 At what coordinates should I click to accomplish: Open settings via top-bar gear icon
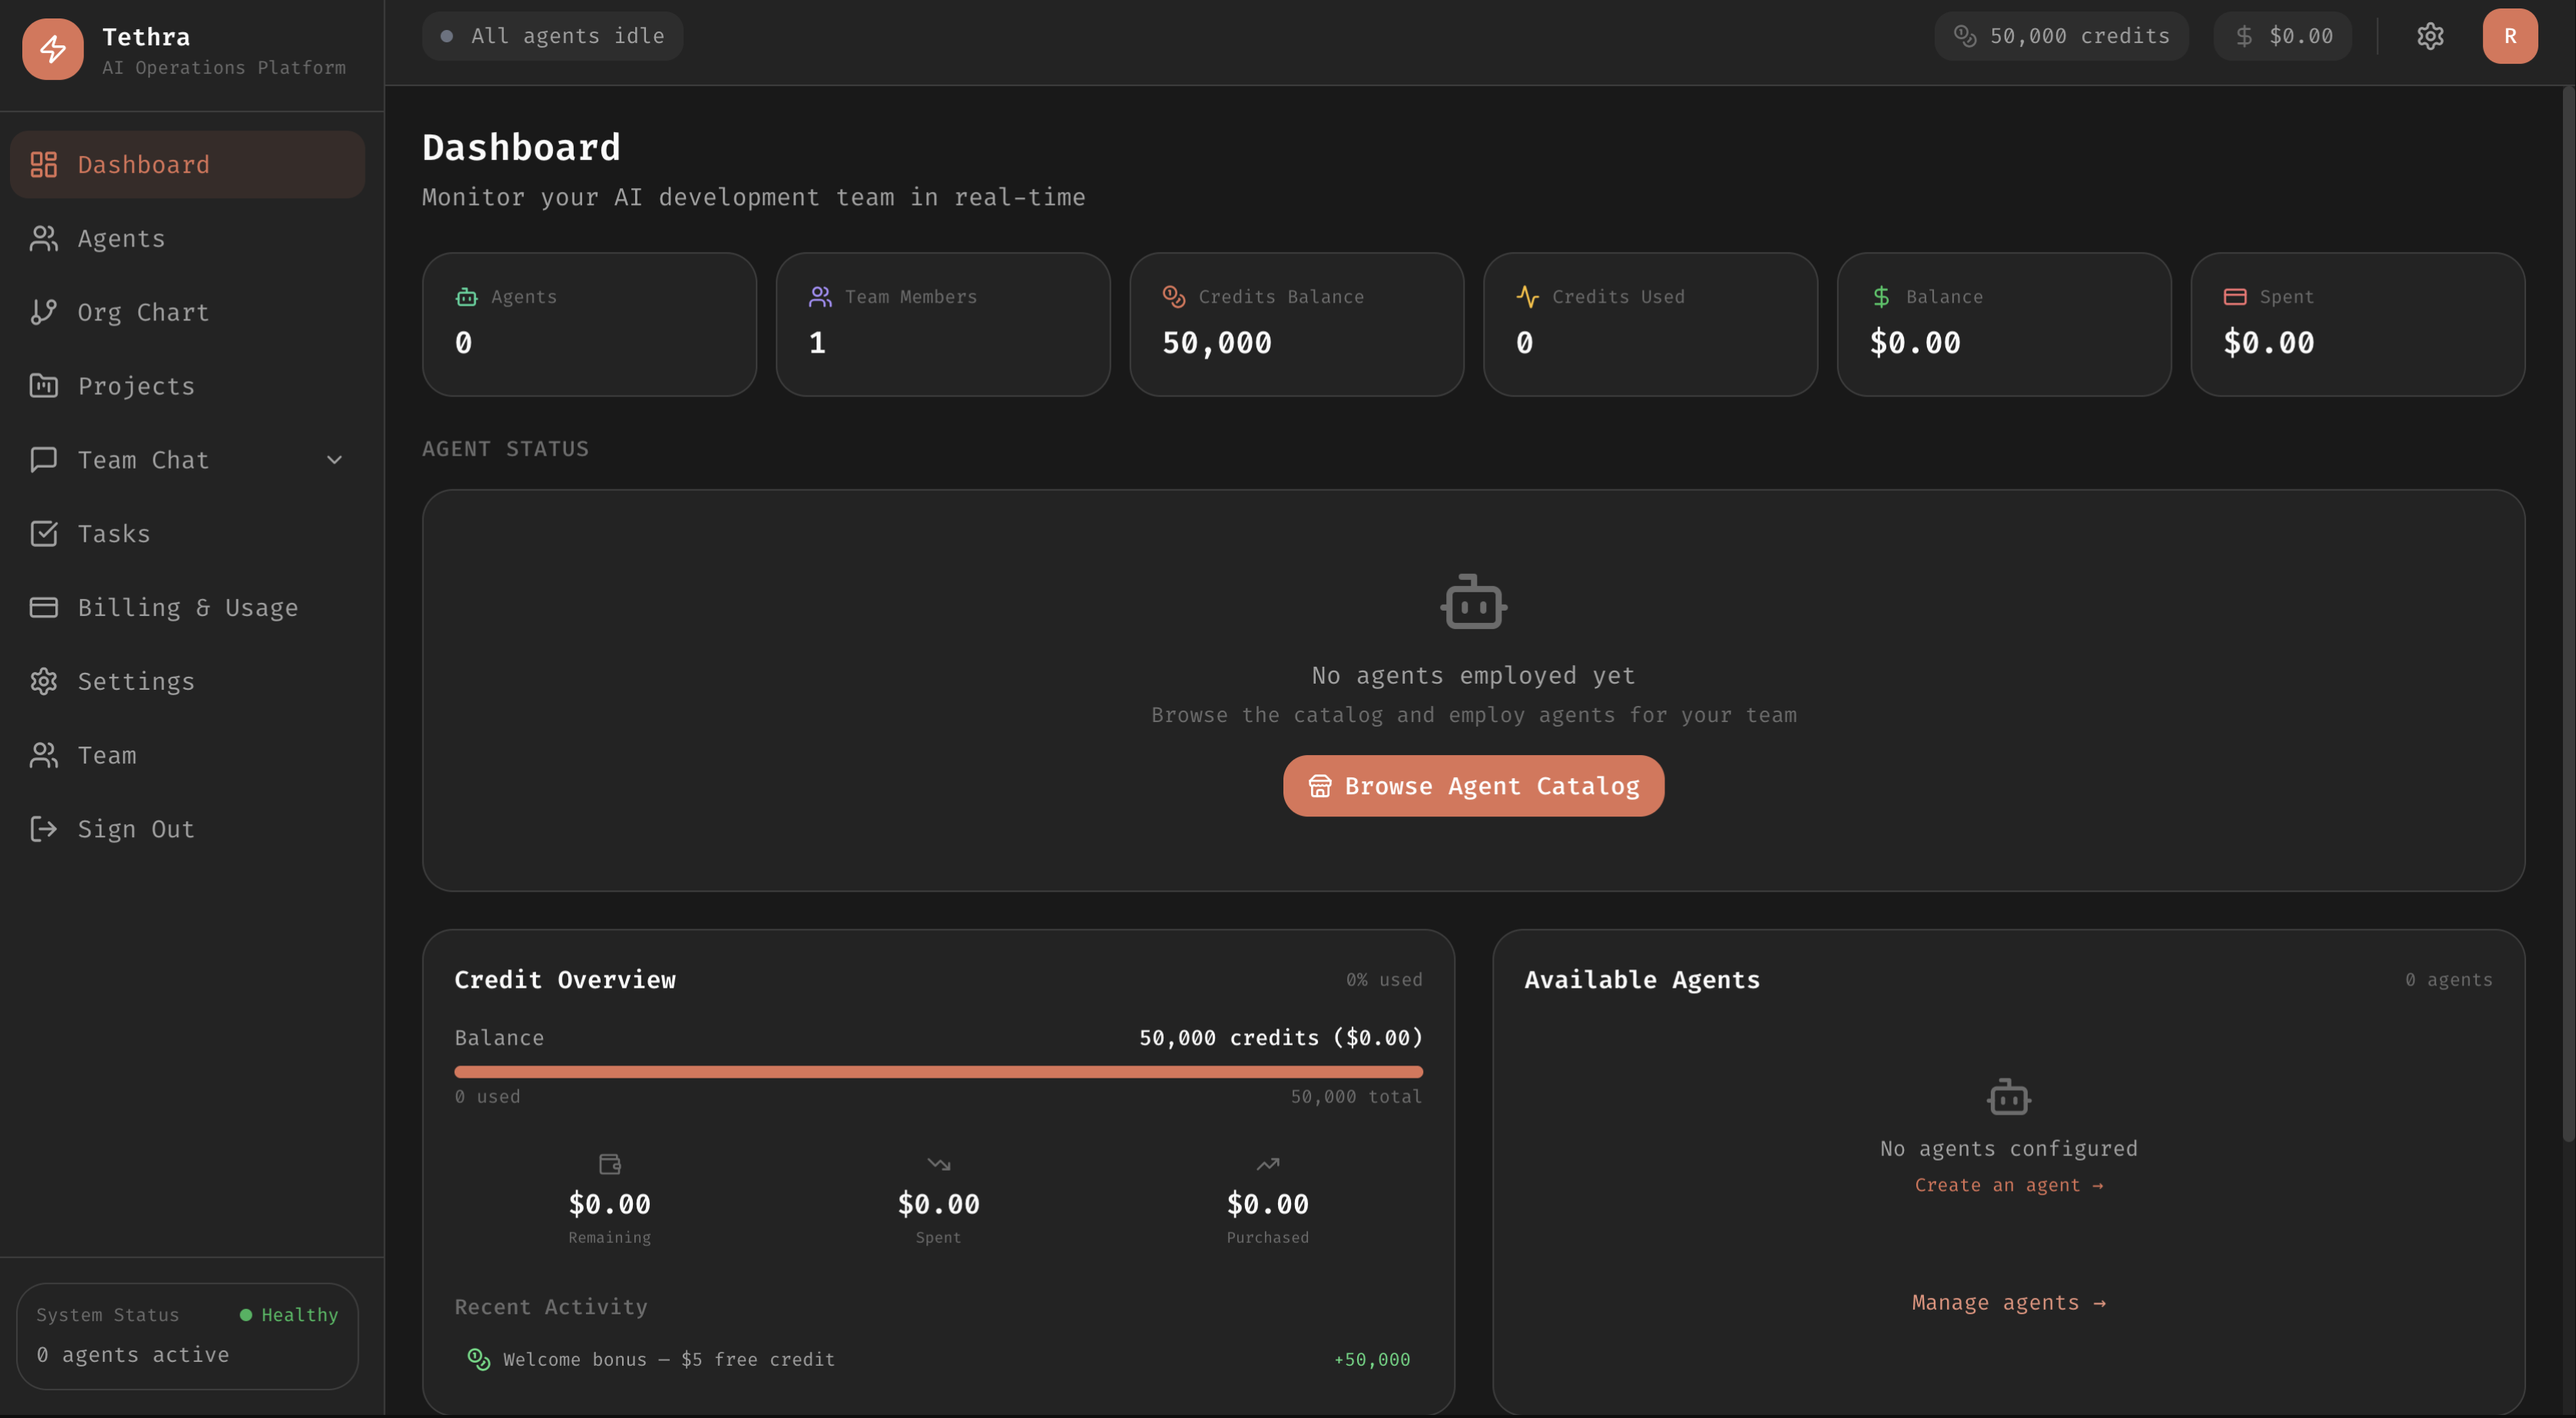(2430, 37)
